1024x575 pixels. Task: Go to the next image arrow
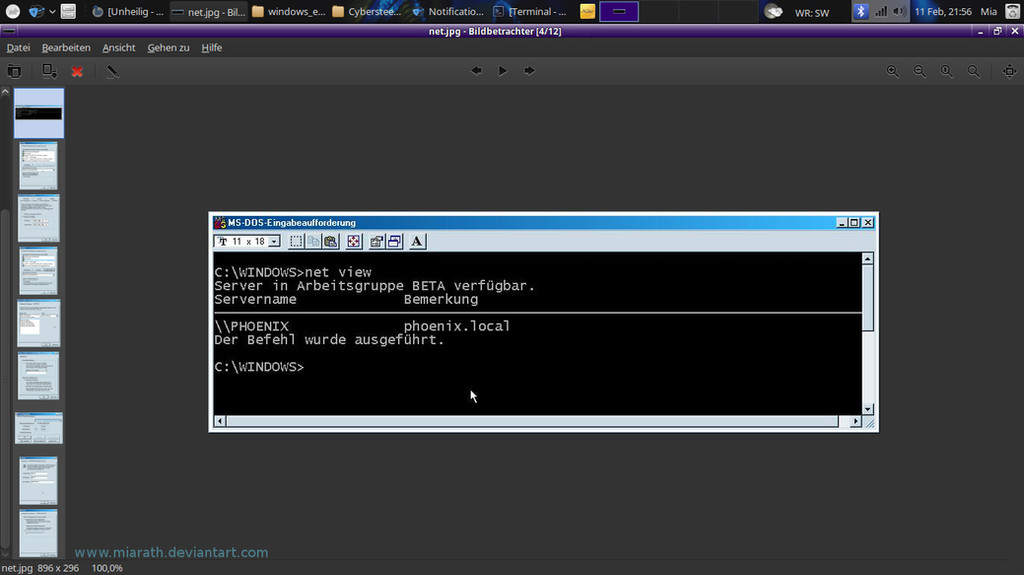[x=529, y=71]
